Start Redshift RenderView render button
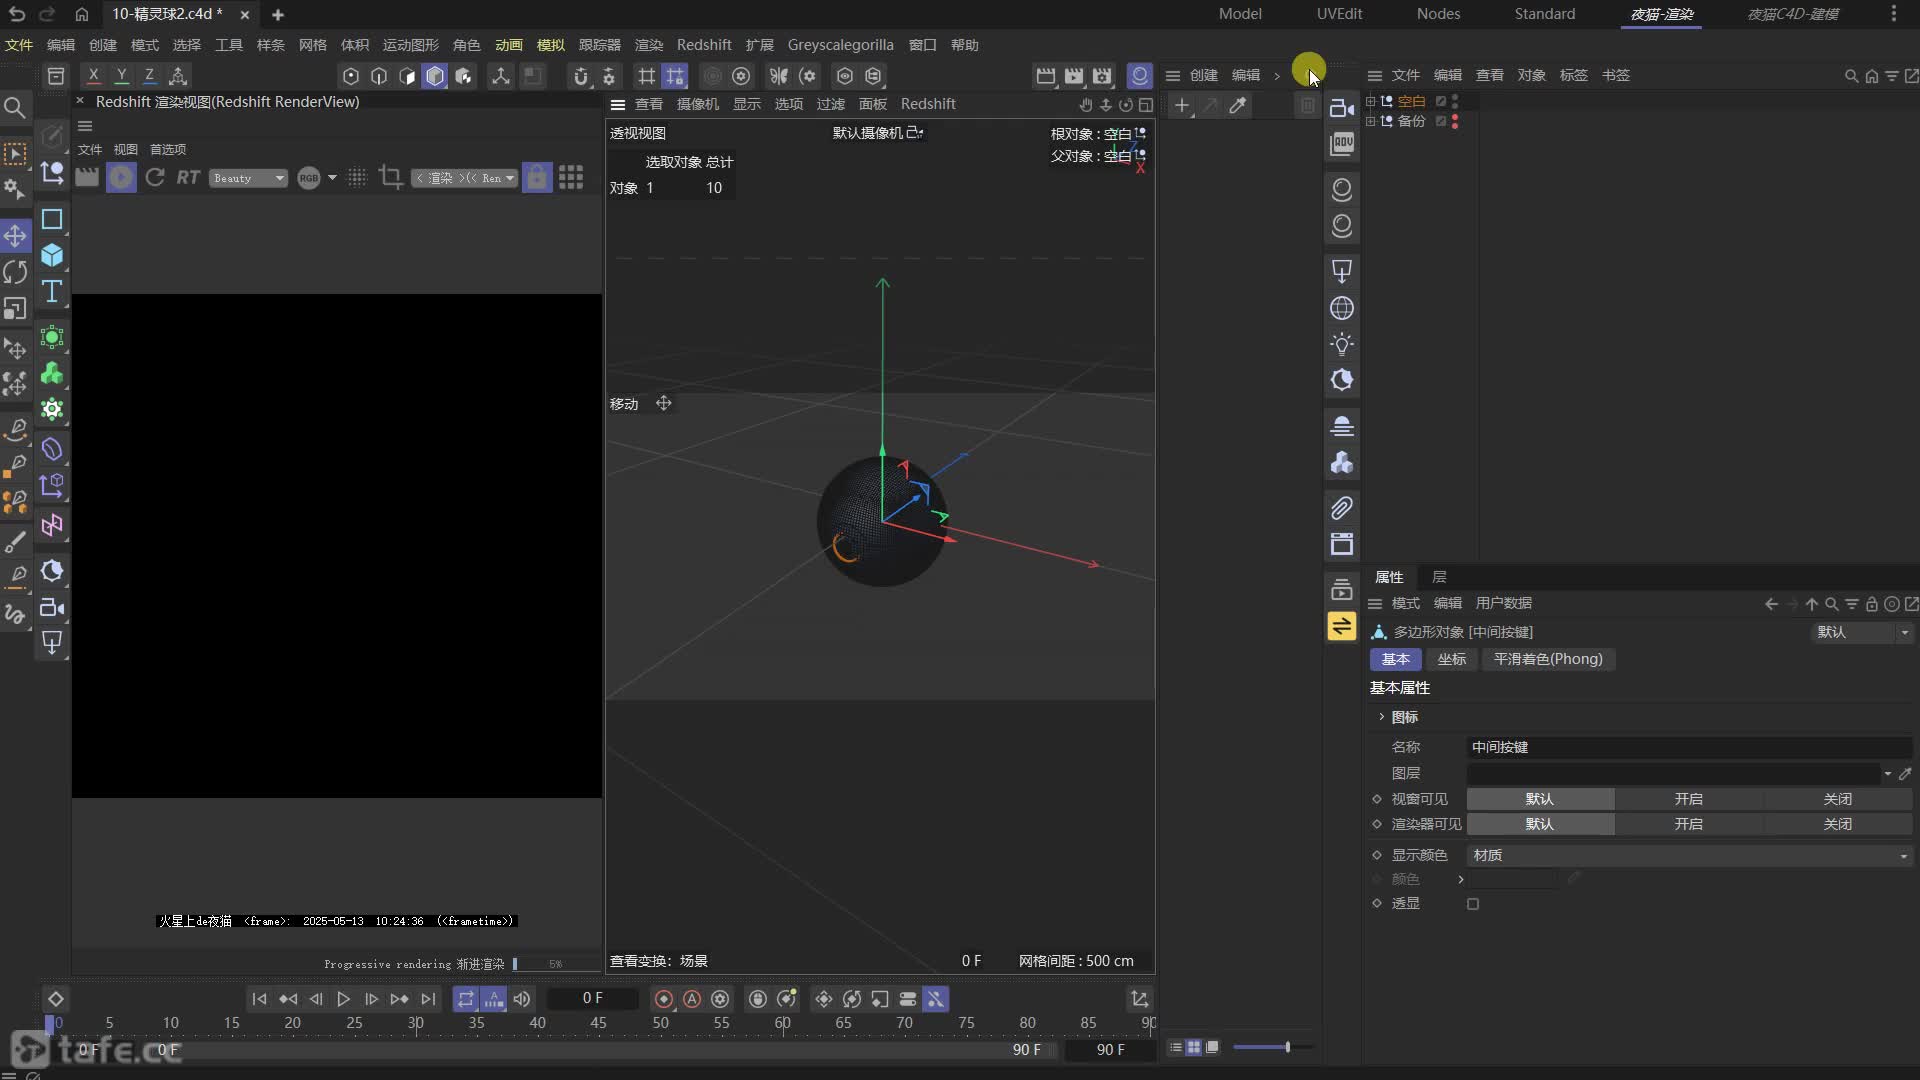The height and width of the screenshot is (1080, 1920). tap(121, 177)
